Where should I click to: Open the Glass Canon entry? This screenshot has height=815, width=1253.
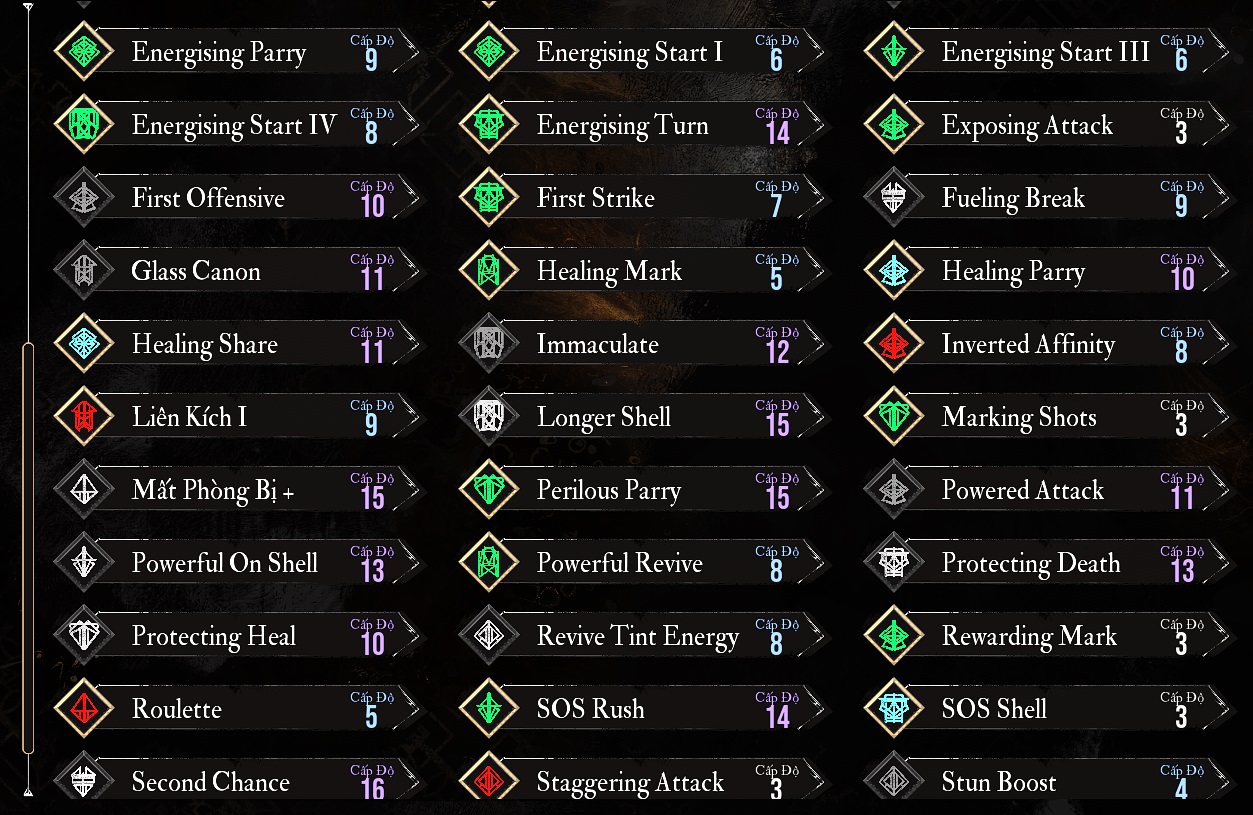pos(240,271)
